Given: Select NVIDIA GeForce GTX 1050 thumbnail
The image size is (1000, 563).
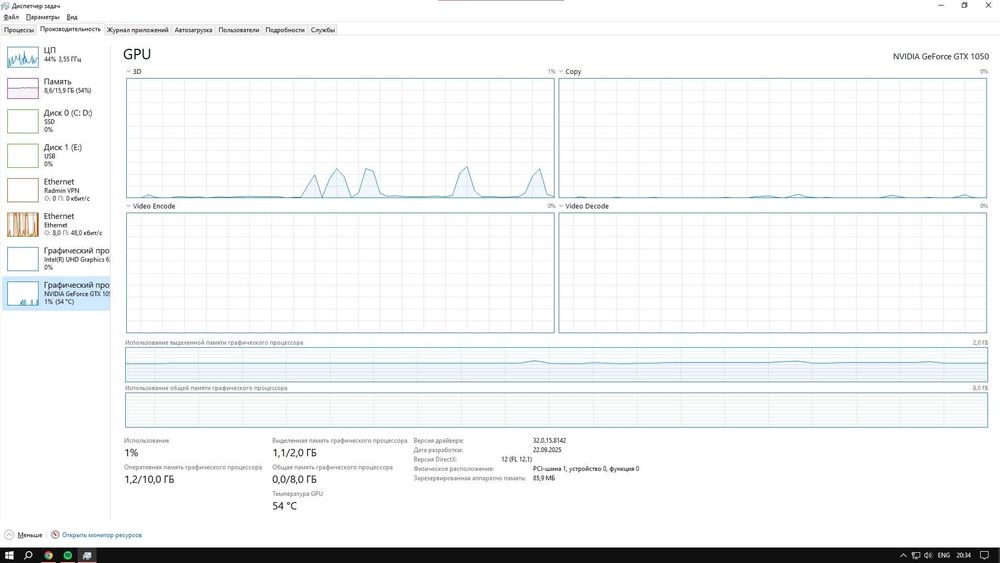Looking at the screenshot, I should pos(23,293).
